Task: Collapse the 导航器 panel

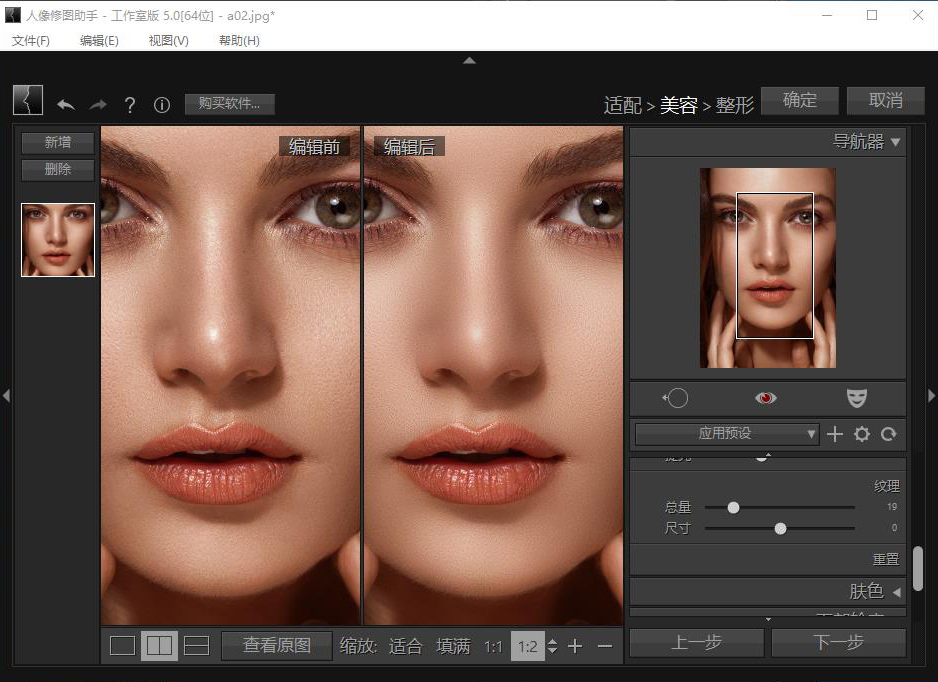Action: [x=895, y=142]
